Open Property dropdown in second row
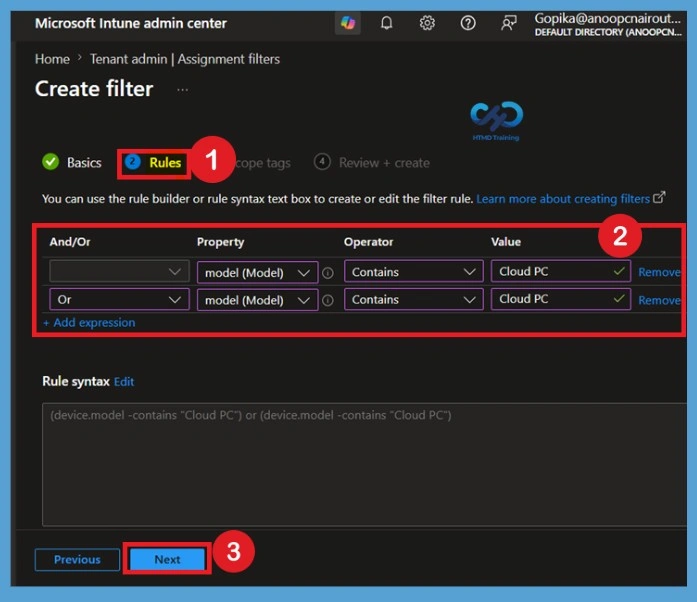This screenshot has height=602, width=697. 257,300
